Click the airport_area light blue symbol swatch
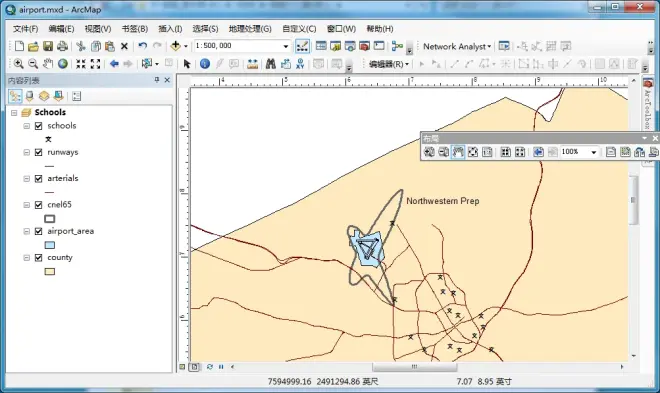This screenshot has width=660, height=393. pos(50,245)
